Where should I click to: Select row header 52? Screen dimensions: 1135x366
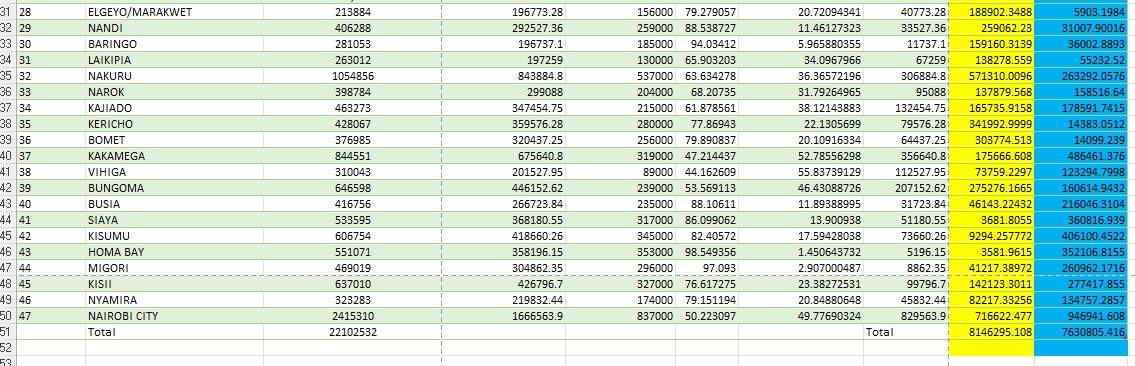coord(7,348)
